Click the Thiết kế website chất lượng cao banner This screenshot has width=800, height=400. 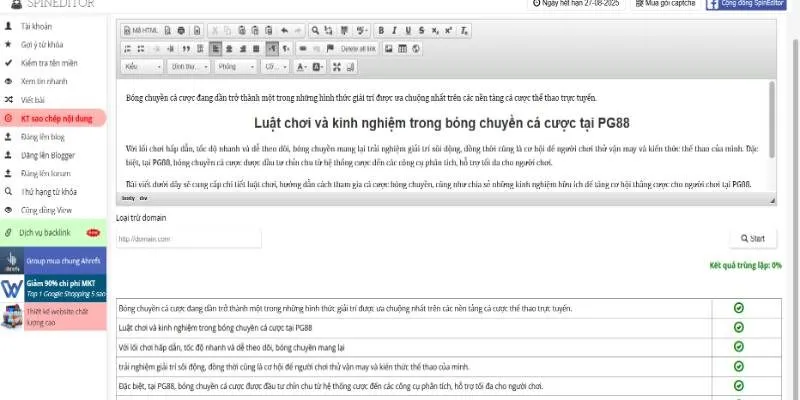[53, 316]
